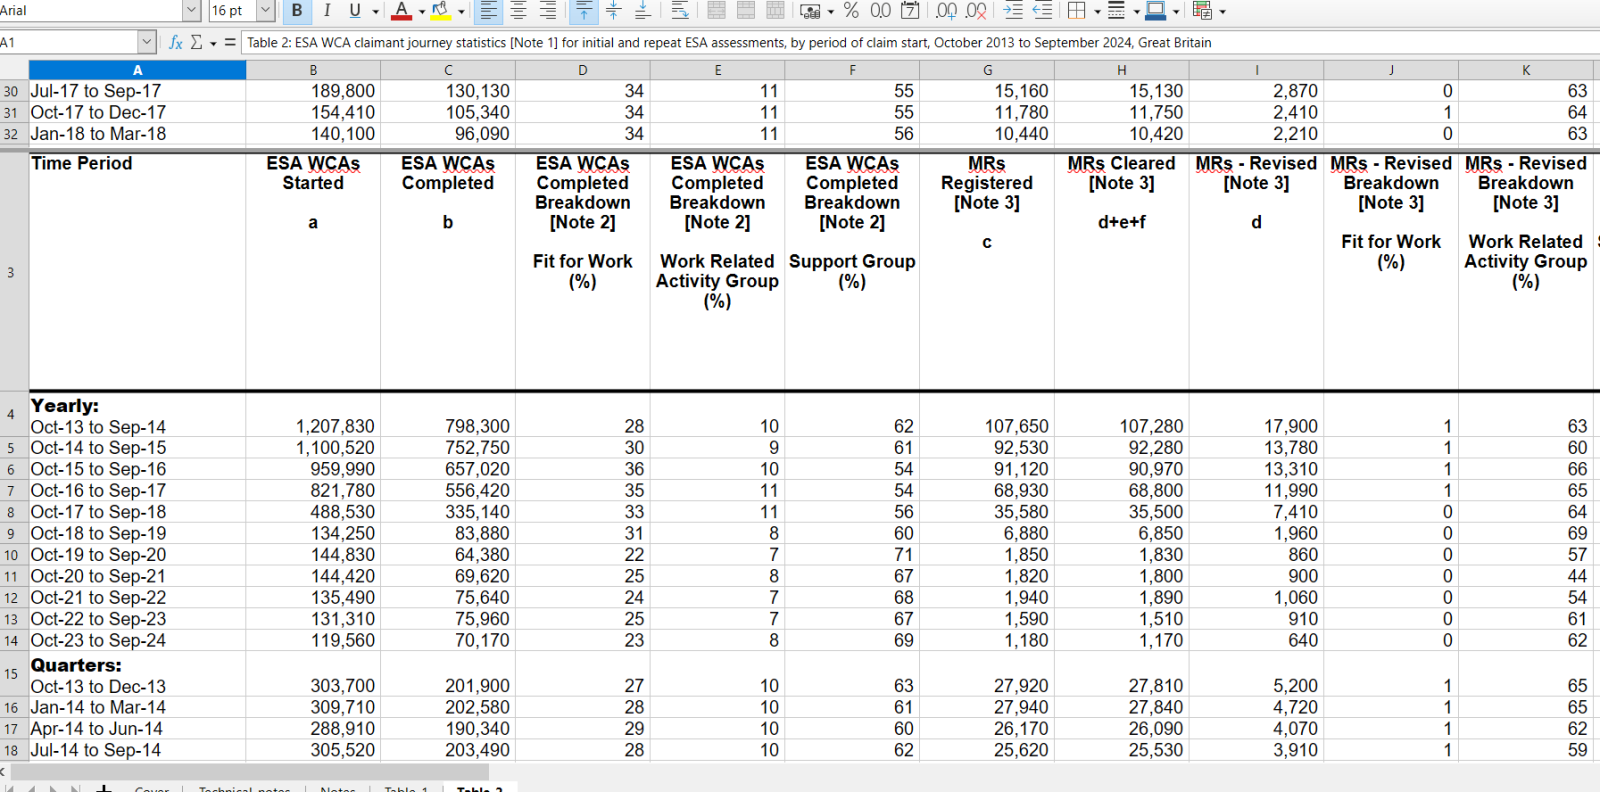
Task: Select column D header
Action: click(x=583, y=70)
